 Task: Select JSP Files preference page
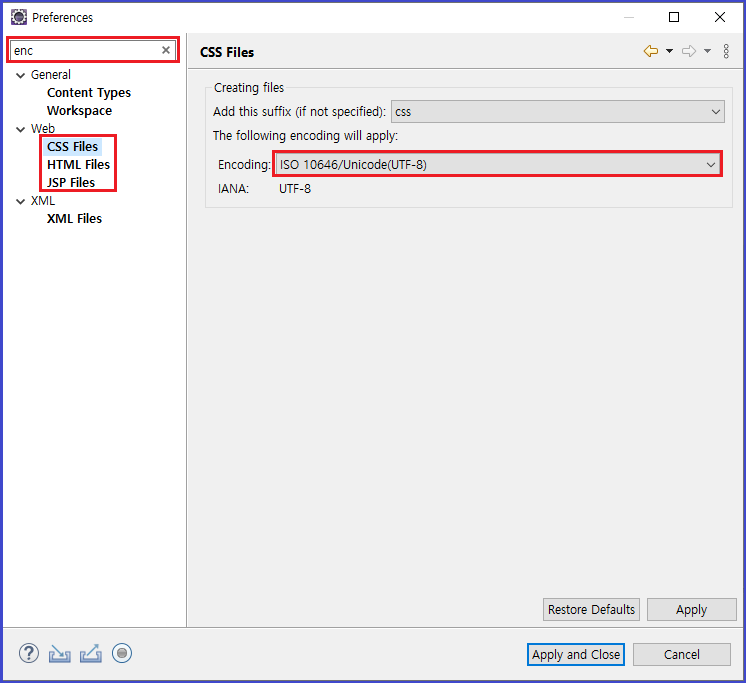pyautogui.click(x=71, y=183)
